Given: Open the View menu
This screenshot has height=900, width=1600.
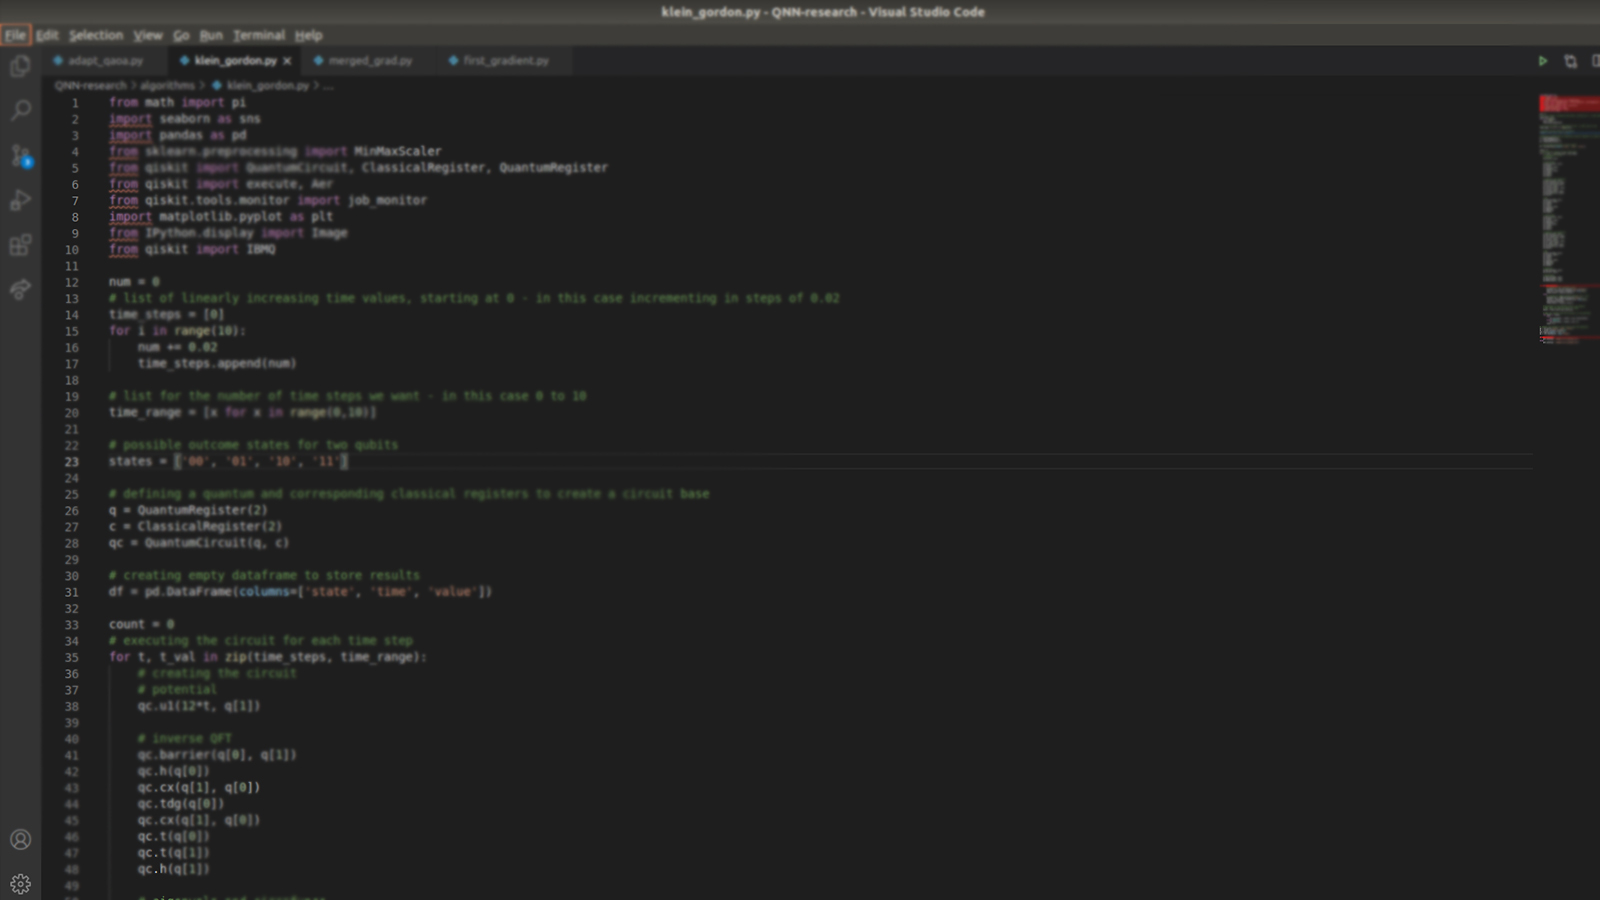Looking at the screenshot, I should point(148,35).
